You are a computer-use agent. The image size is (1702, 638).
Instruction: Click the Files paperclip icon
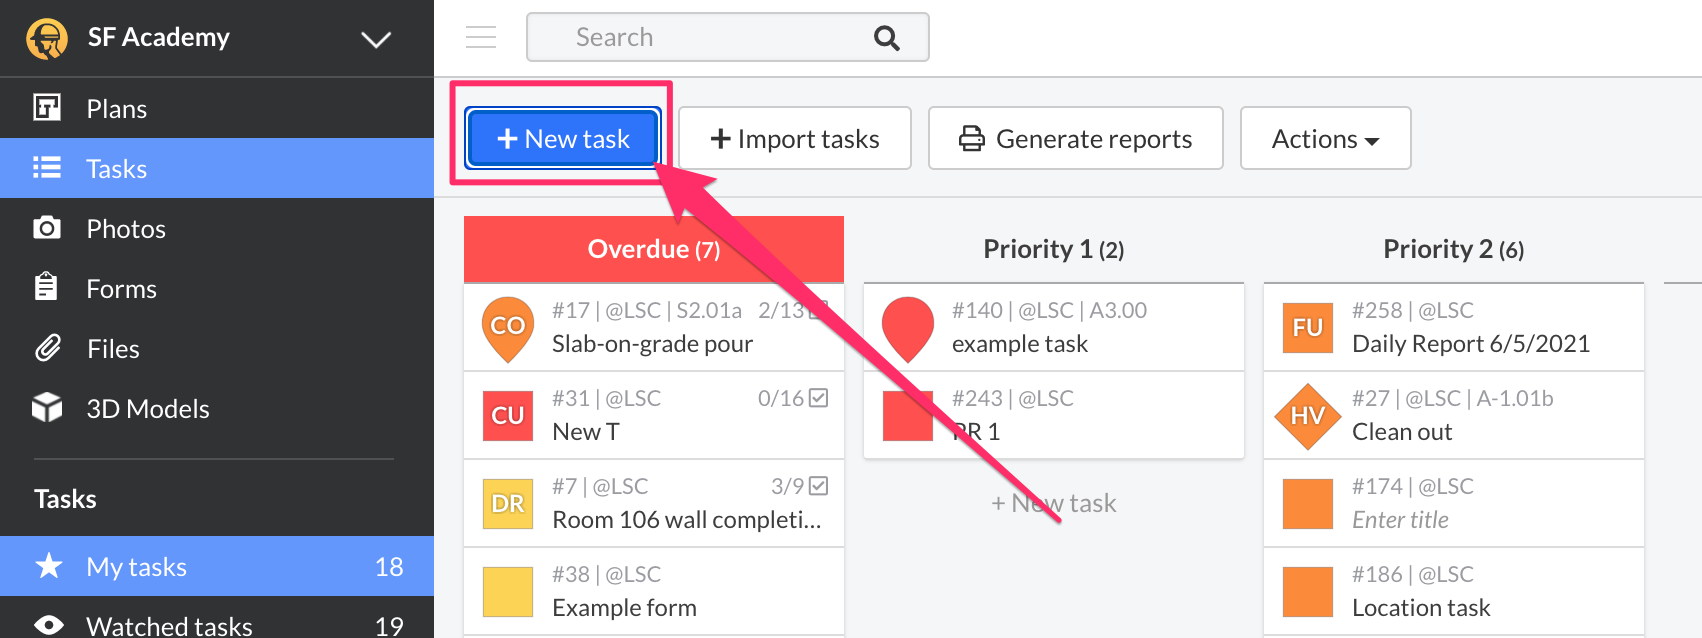(x=47, y=348)
